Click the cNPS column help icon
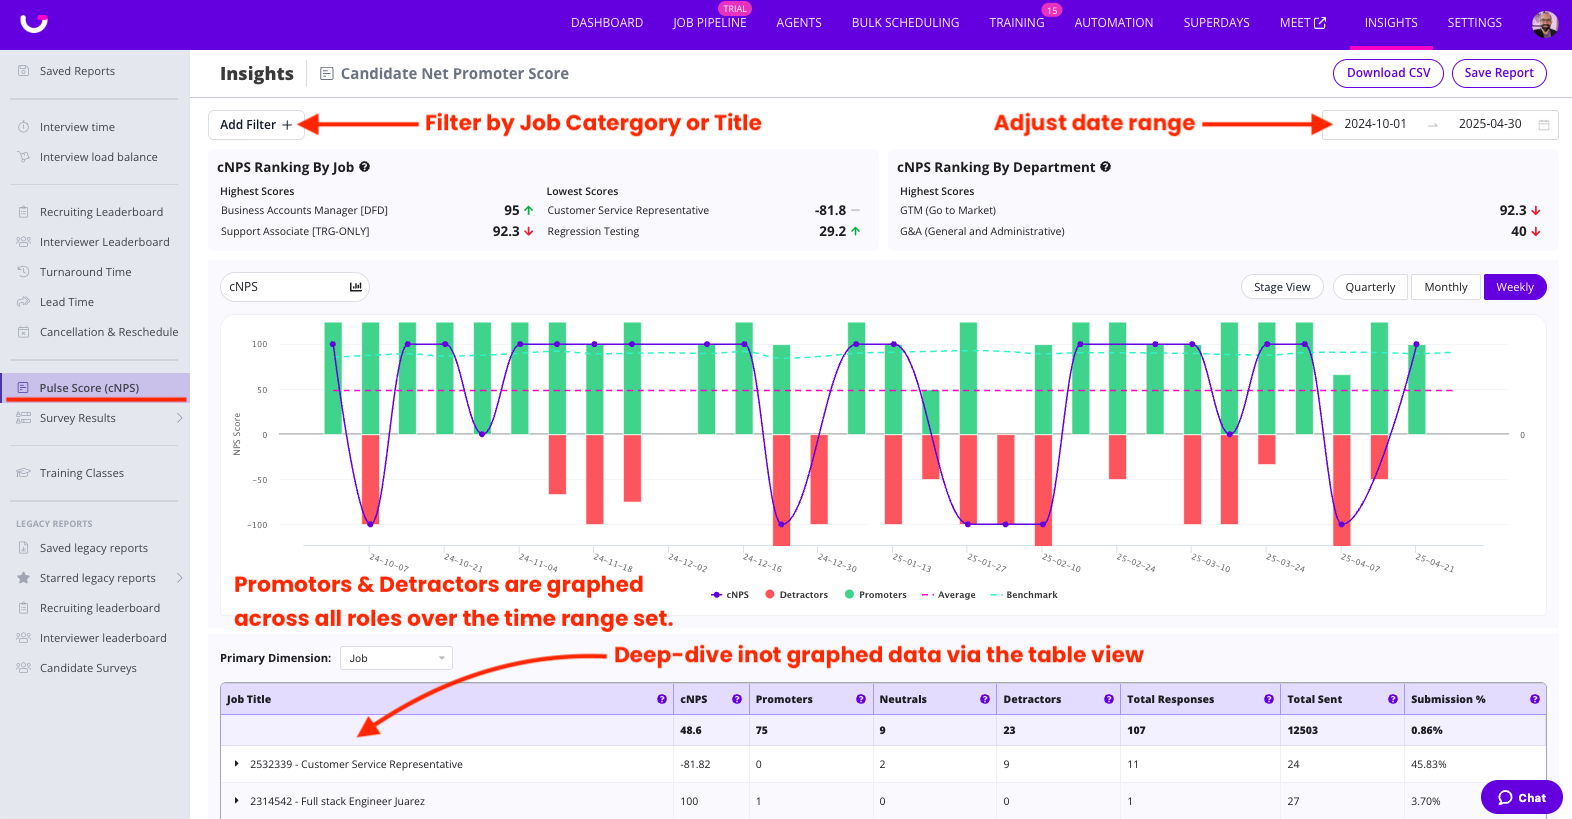Screen dimensions: 1572x819 (x=737, y=699)
